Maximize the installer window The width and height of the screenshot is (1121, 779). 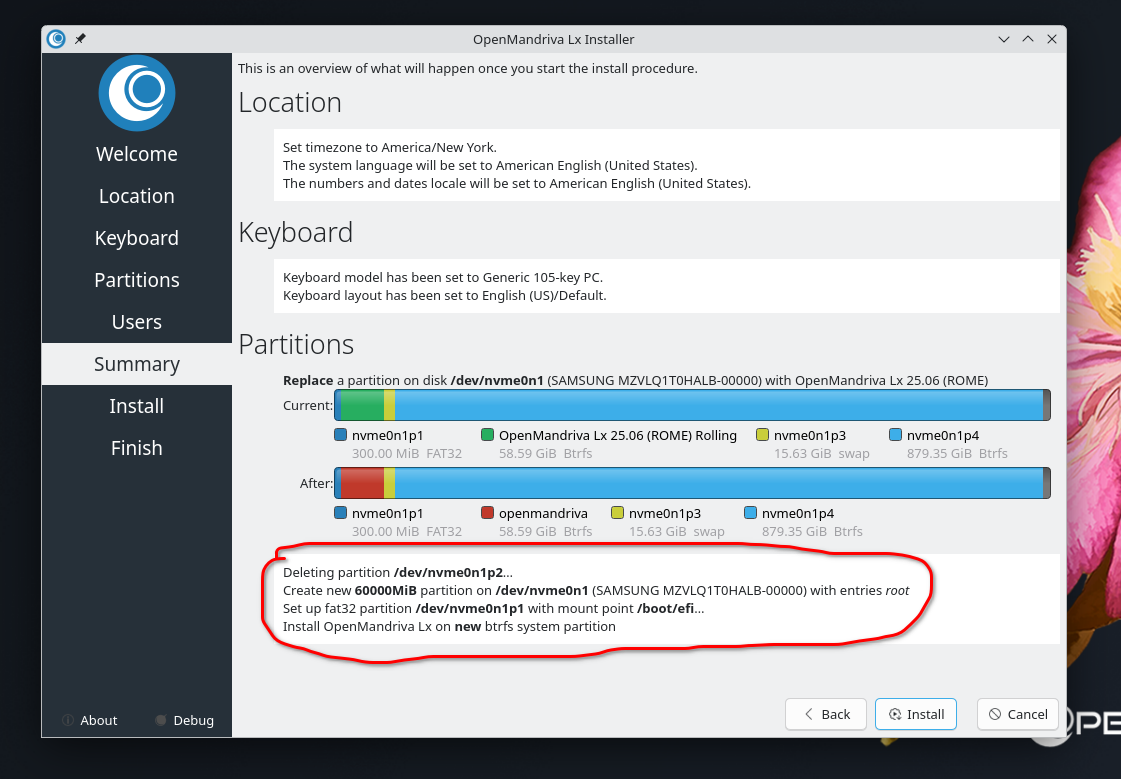[x=1028, y=39]
